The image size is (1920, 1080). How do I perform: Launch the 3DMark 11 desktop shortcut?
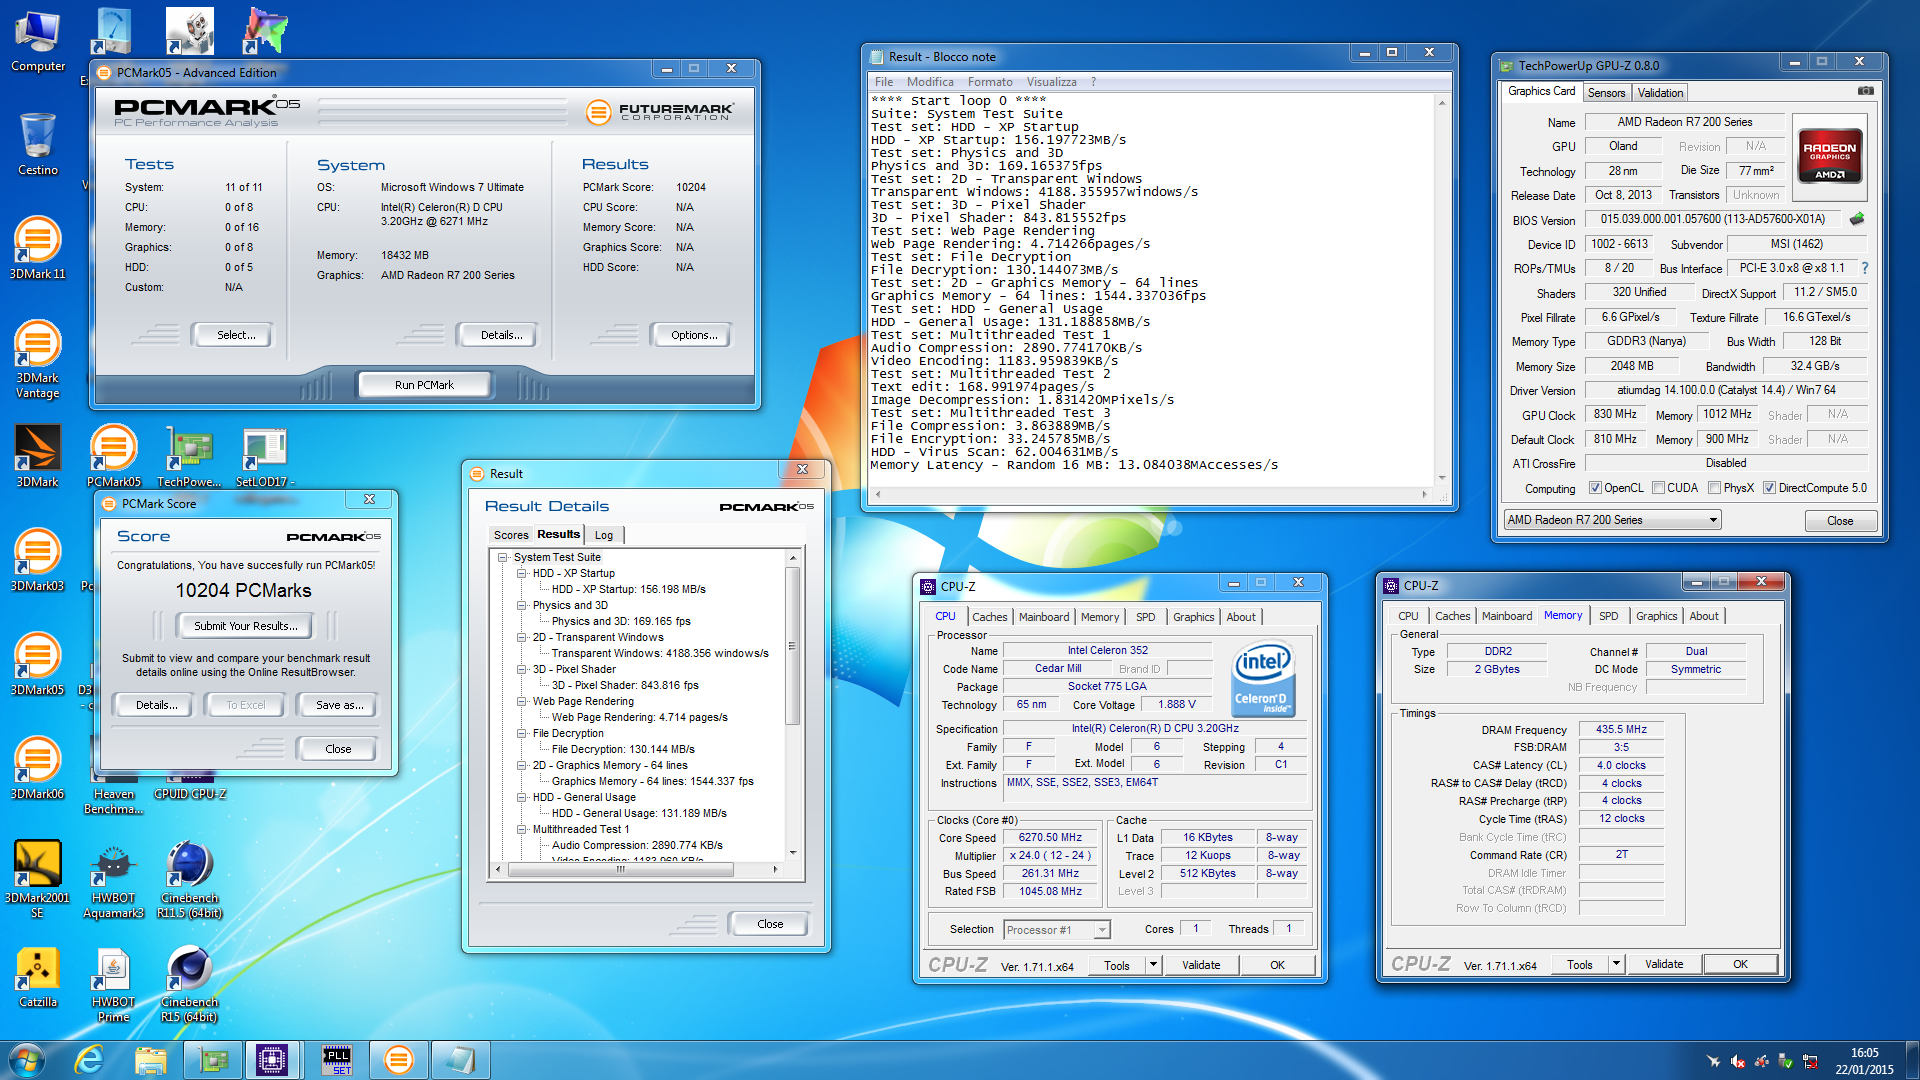point(38,248)
